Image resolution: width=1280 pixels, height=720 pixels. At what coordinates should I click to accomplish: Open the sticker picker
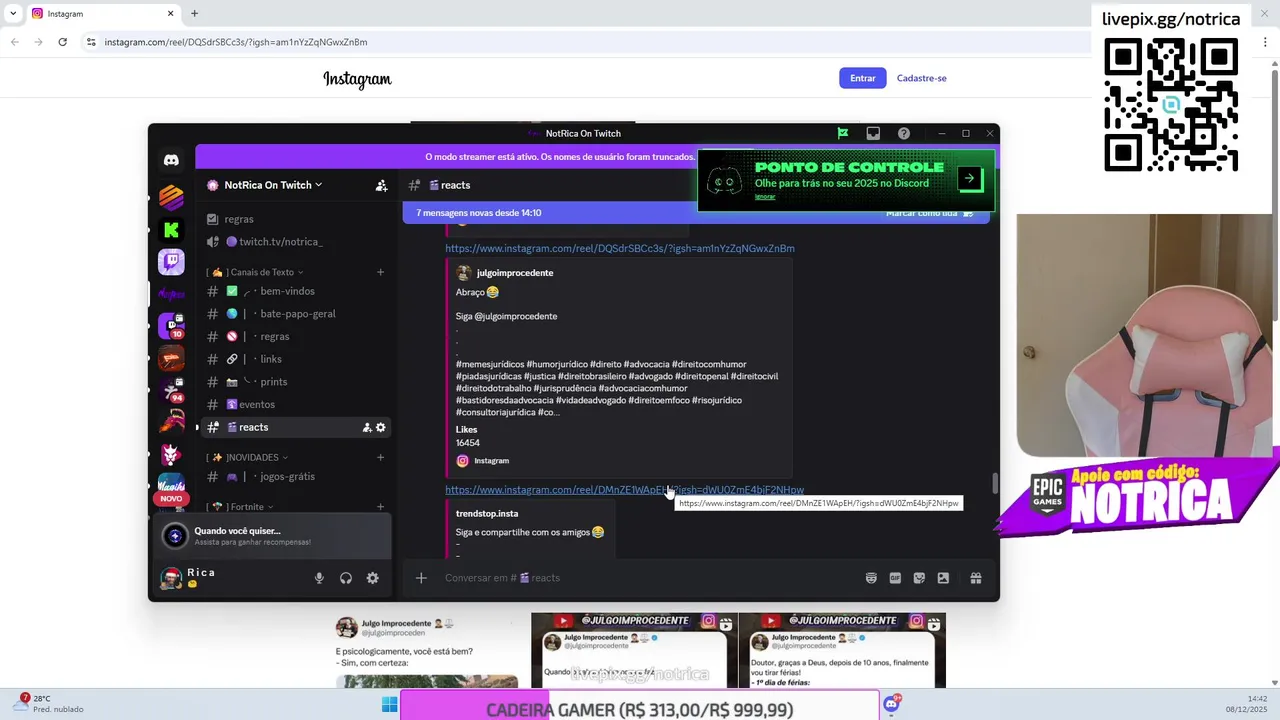point(919,578)
